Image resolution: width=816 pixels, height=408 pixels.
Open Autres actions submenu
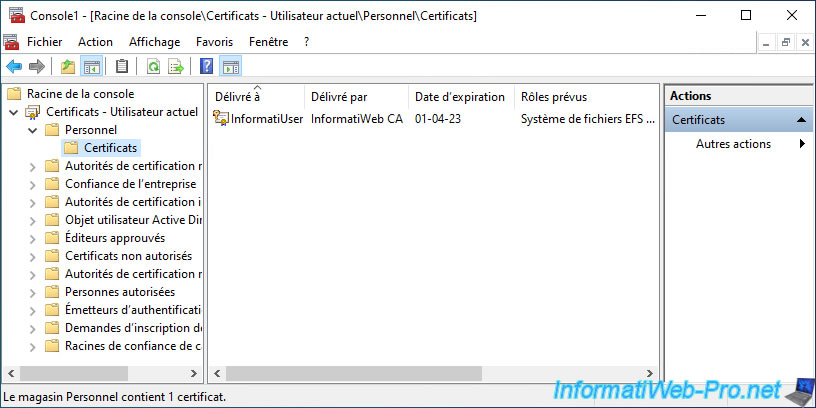[733, 144]
